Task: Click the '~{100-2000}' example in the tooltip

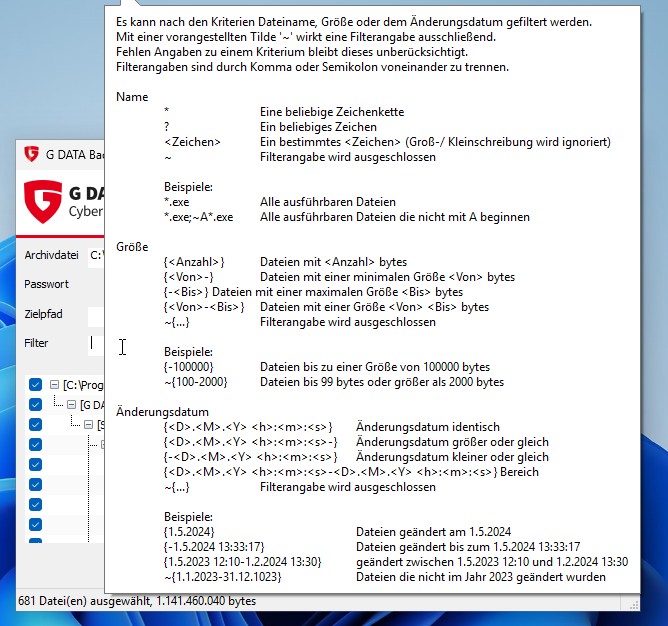Action: click(x=196, y=382)
